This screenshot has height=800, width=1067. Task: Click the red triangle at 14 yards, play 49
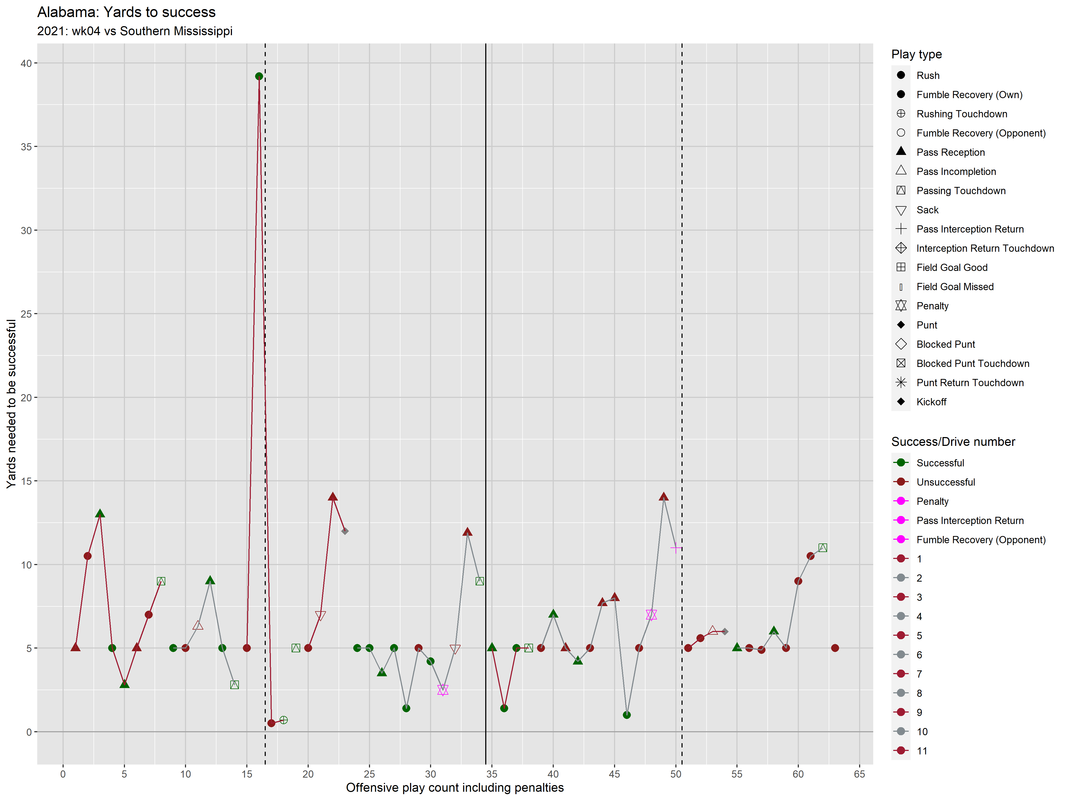tap(663, 497)
